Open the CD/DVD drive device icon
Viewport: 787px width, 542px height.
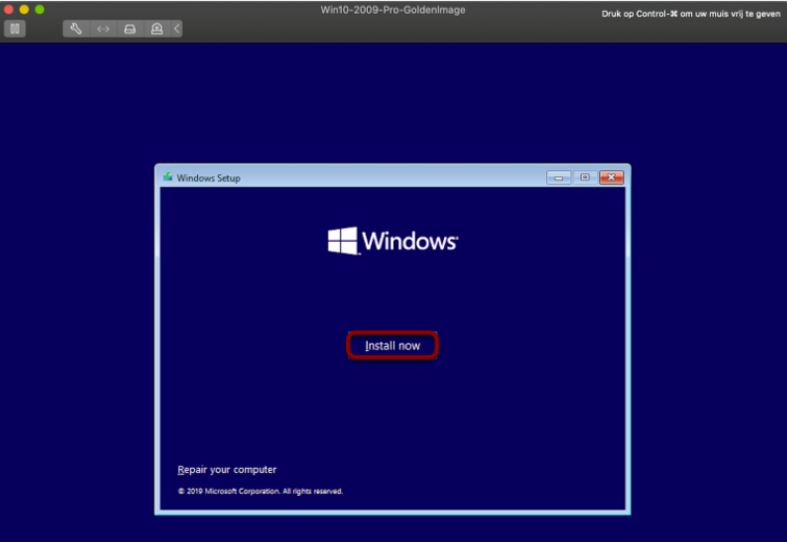[x=157, y=29]
